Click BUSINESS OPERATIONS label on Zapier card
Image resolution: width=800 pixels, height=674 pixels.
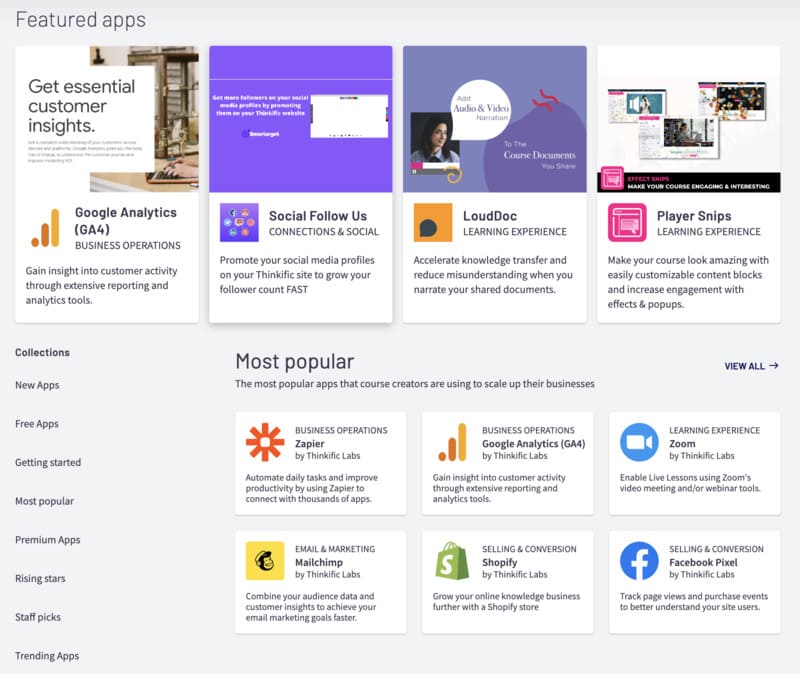[x=341, y=430]
